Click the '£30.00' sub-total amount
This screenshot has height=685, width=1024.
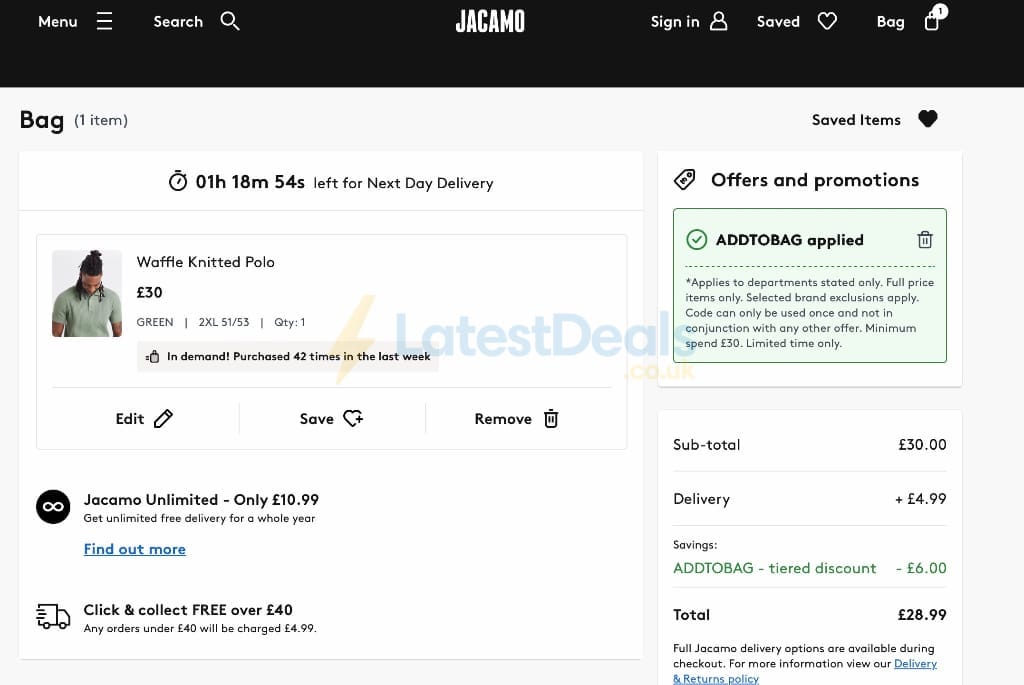922,445
